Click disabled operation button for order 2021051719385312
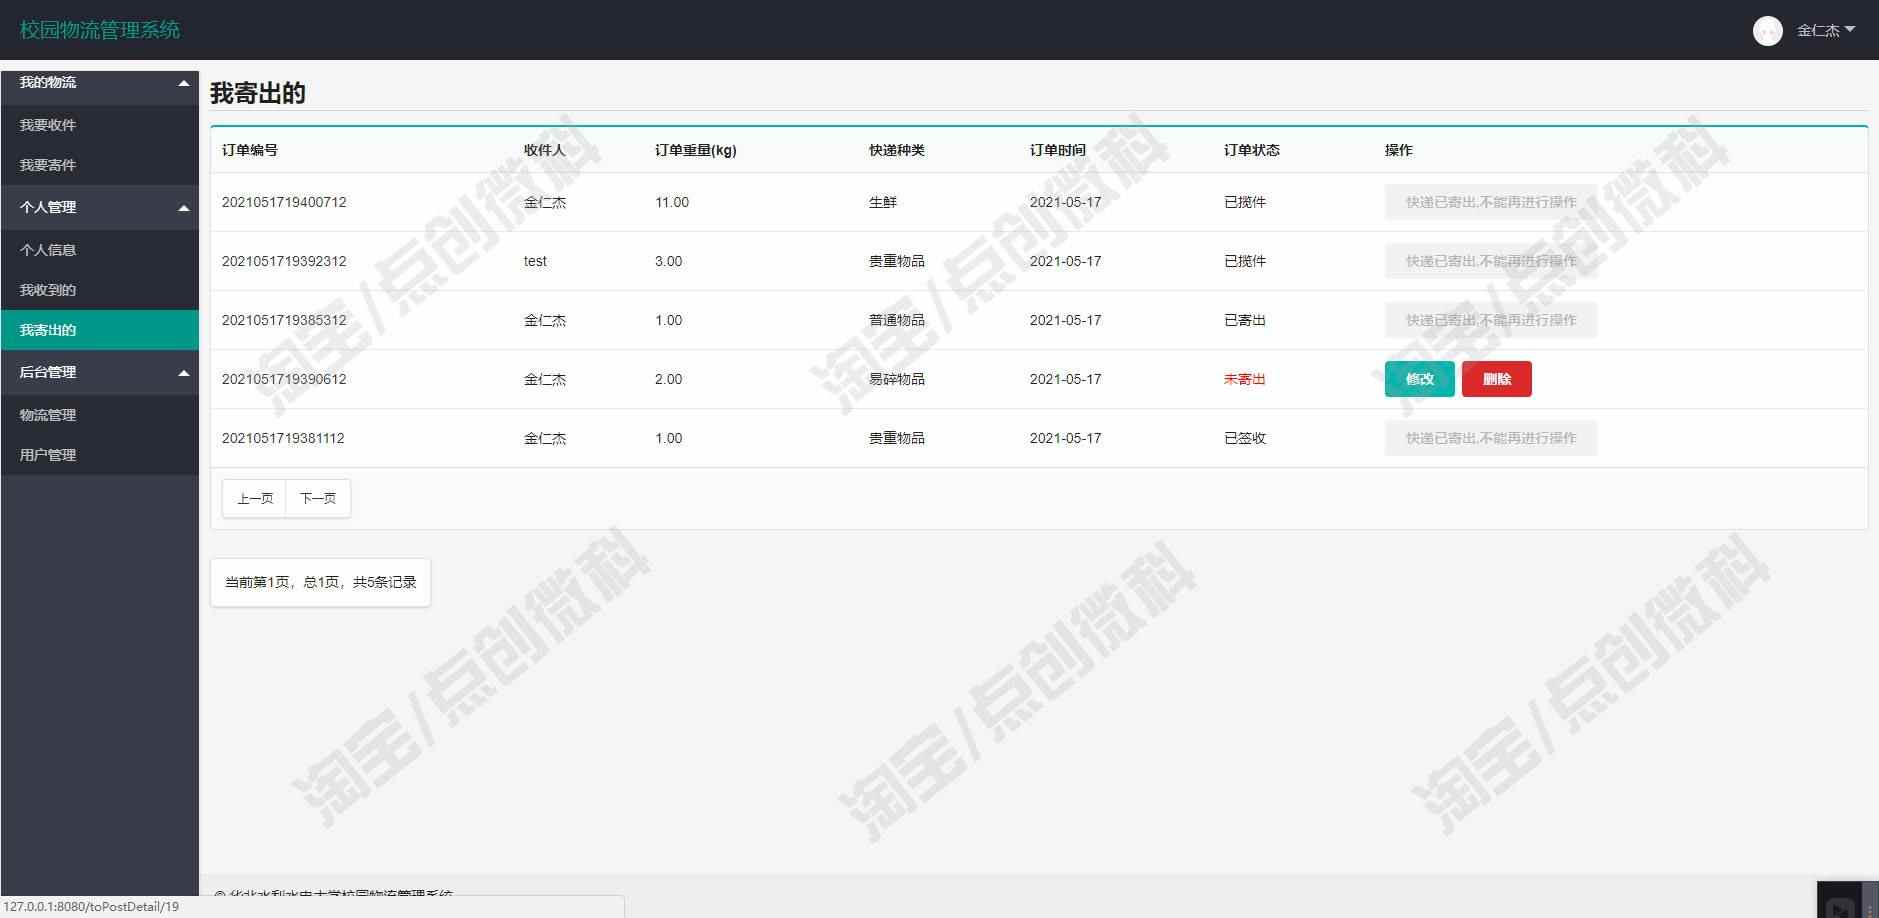 pos(1490,320)
